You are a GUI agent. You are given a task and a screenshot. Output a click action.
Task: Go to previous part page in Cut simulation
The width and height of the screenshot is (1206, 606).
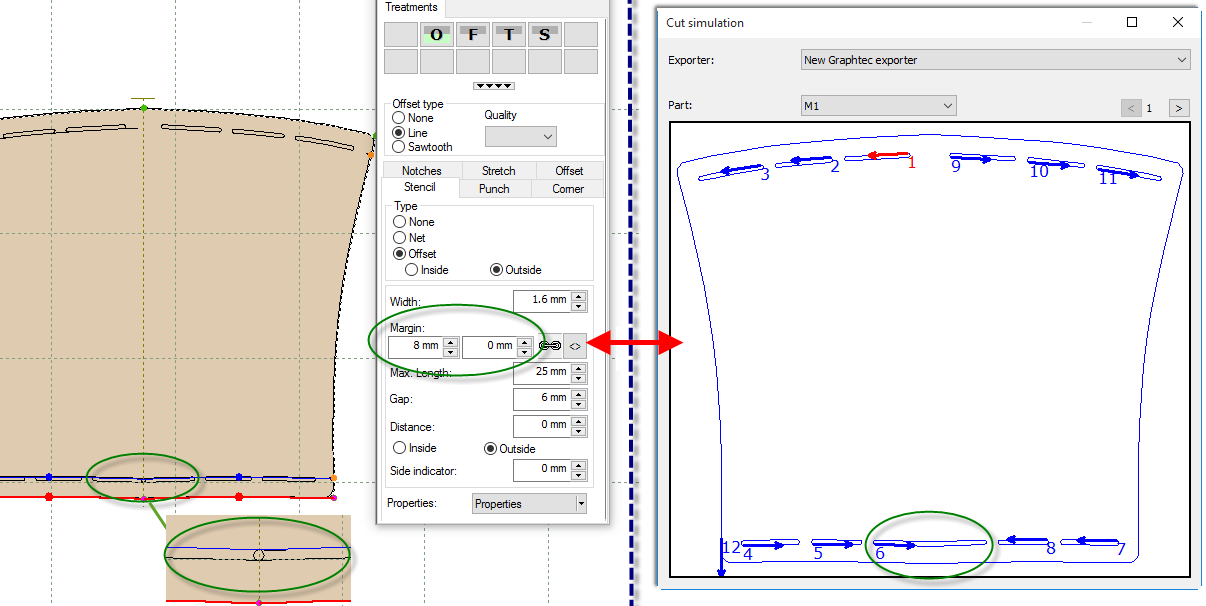(1131, 107)
